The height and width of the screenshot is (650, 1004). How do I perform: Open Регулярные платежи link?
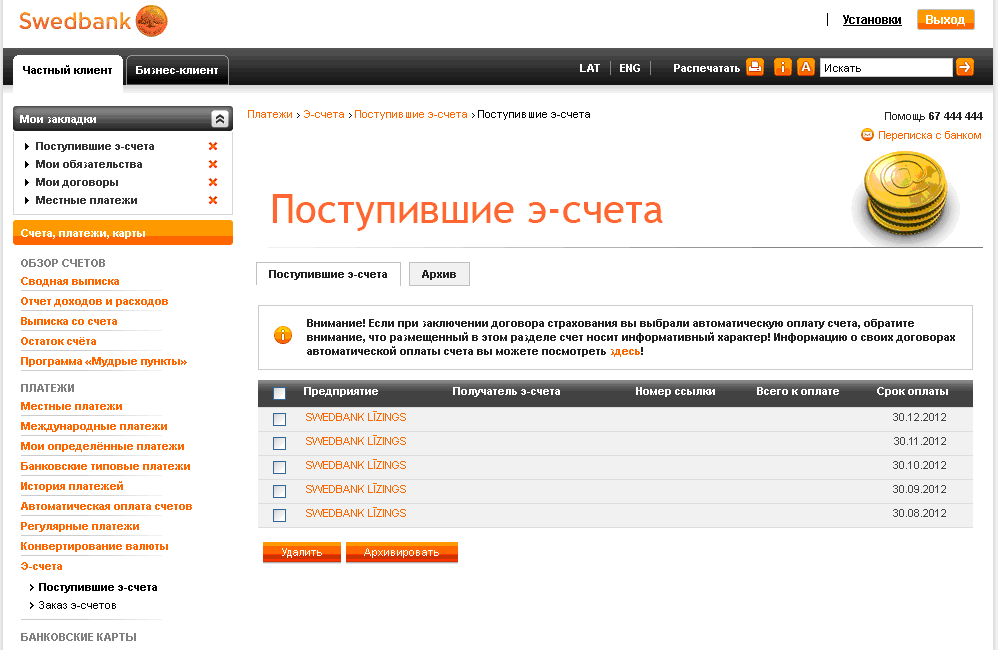pyautogui.click(x=80, y=526)
